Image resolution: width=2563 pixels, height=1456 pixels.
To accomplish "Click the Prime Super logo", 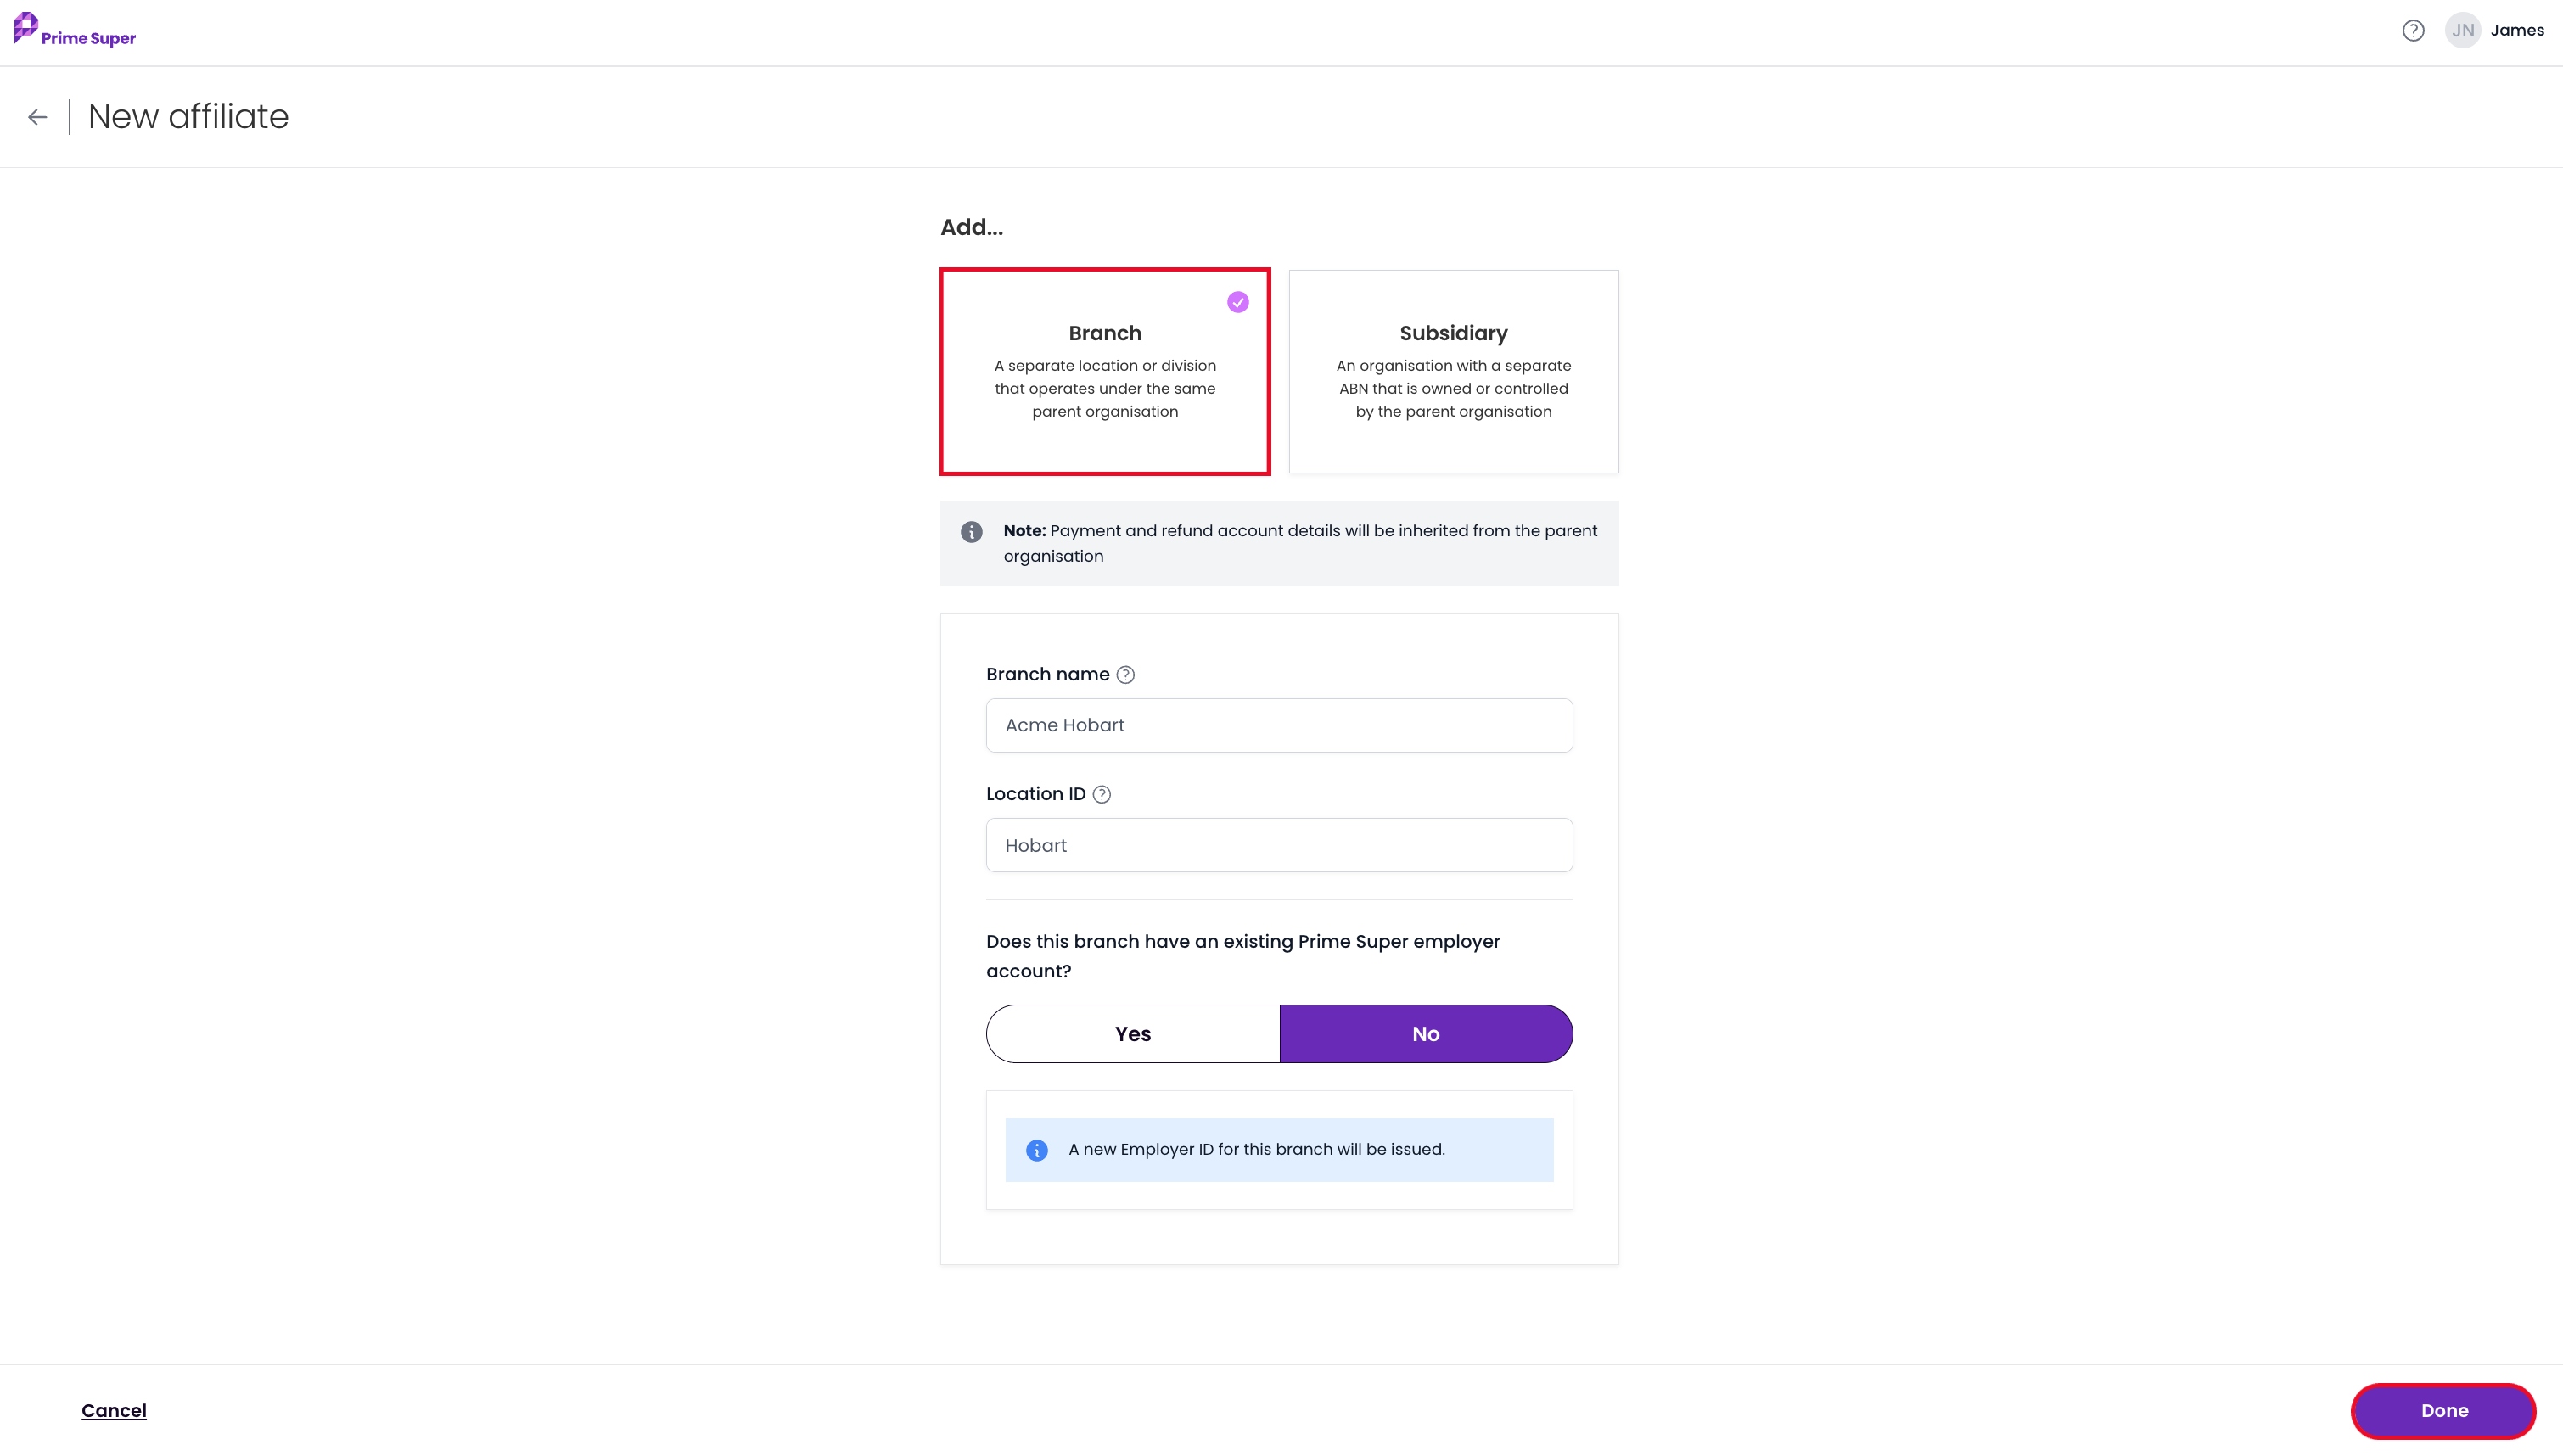I will click(75, 30).
